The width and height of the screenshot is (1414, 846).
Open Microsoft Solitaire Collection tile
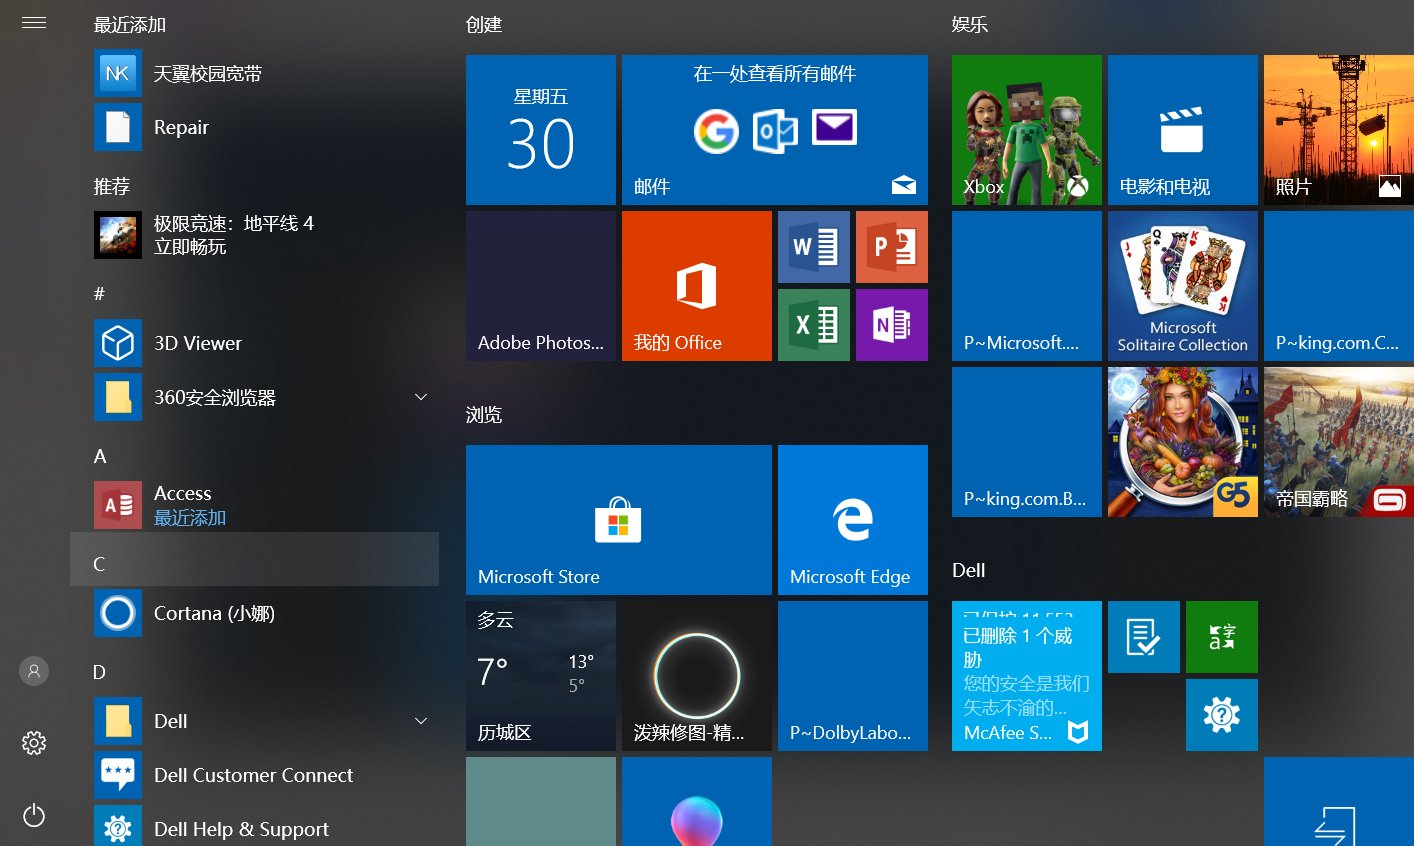[x=1182, y=285]
